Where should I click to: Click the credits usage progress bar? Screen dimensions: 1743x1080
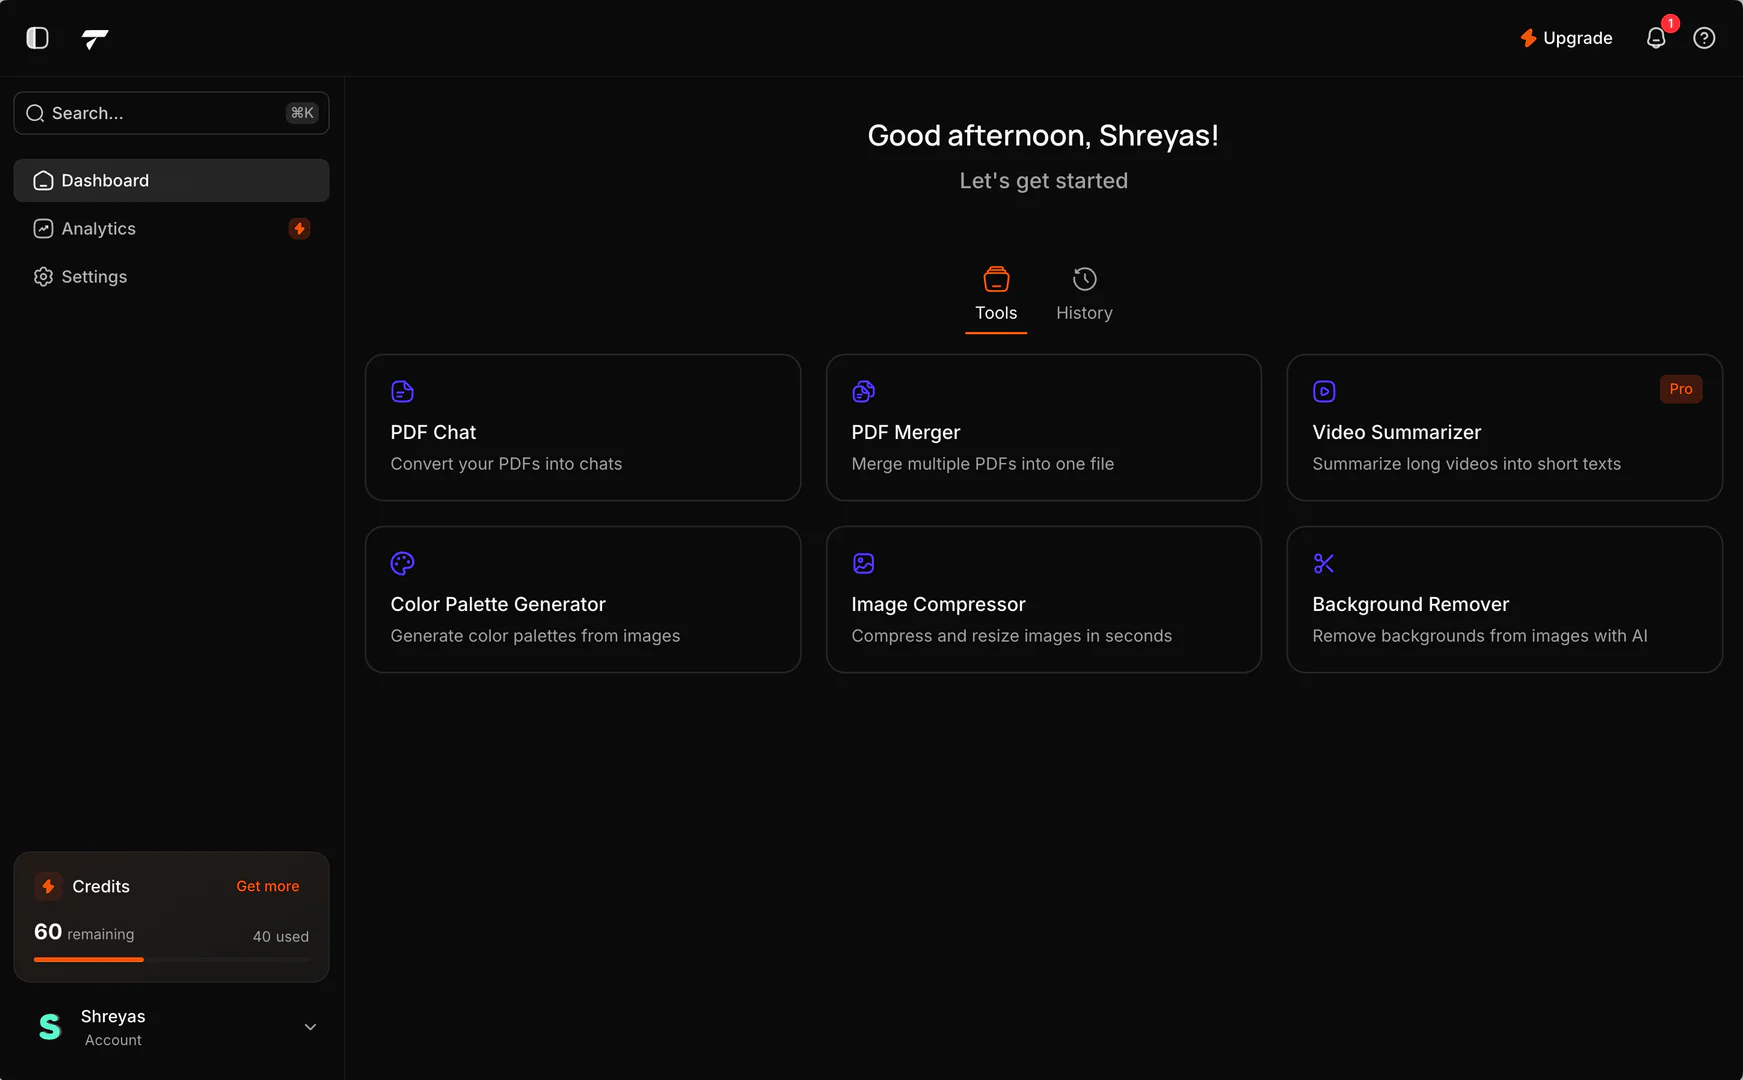pos(171,960)
